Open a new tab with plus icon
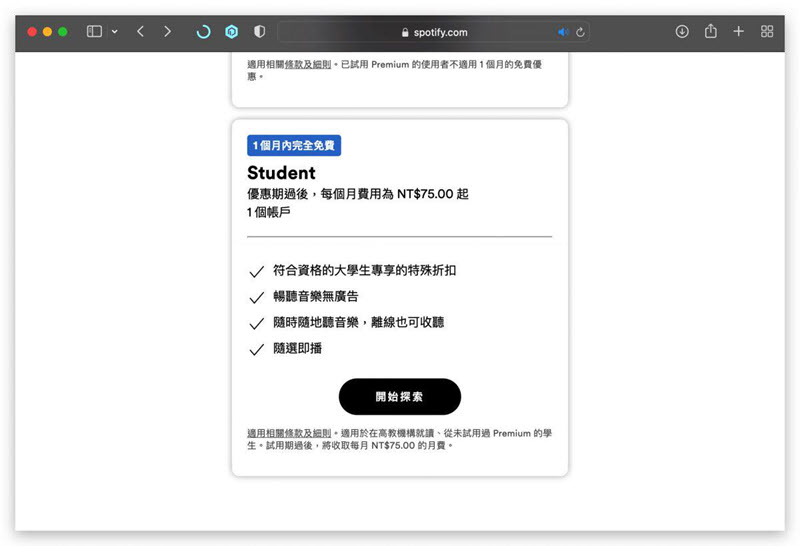 (738, 32)
